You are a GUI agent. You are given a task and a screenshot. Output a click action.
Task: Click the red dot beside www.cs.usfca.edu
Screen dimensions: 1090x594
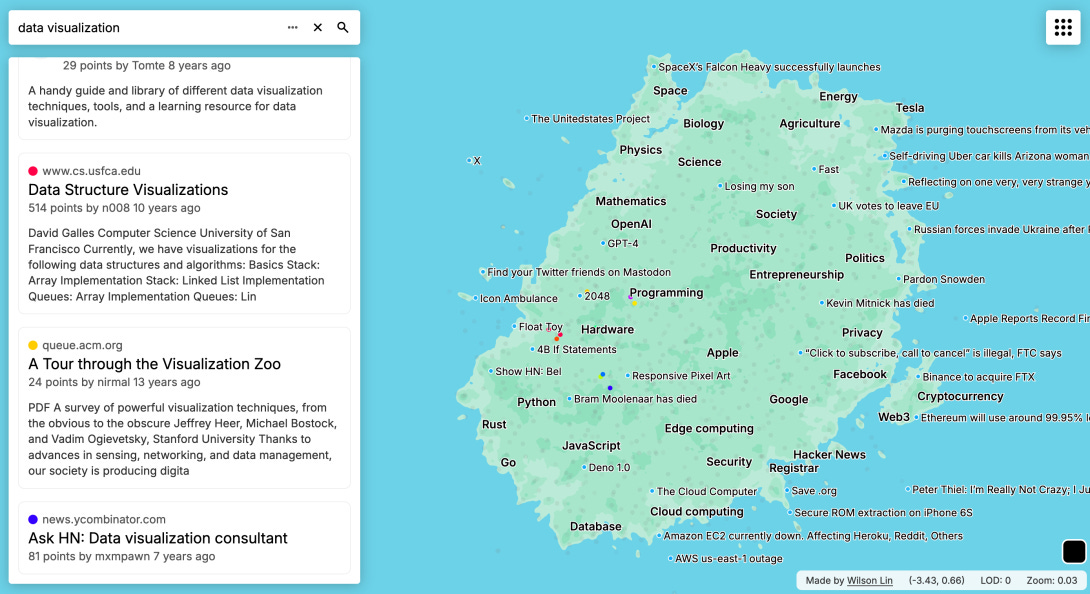33,171
